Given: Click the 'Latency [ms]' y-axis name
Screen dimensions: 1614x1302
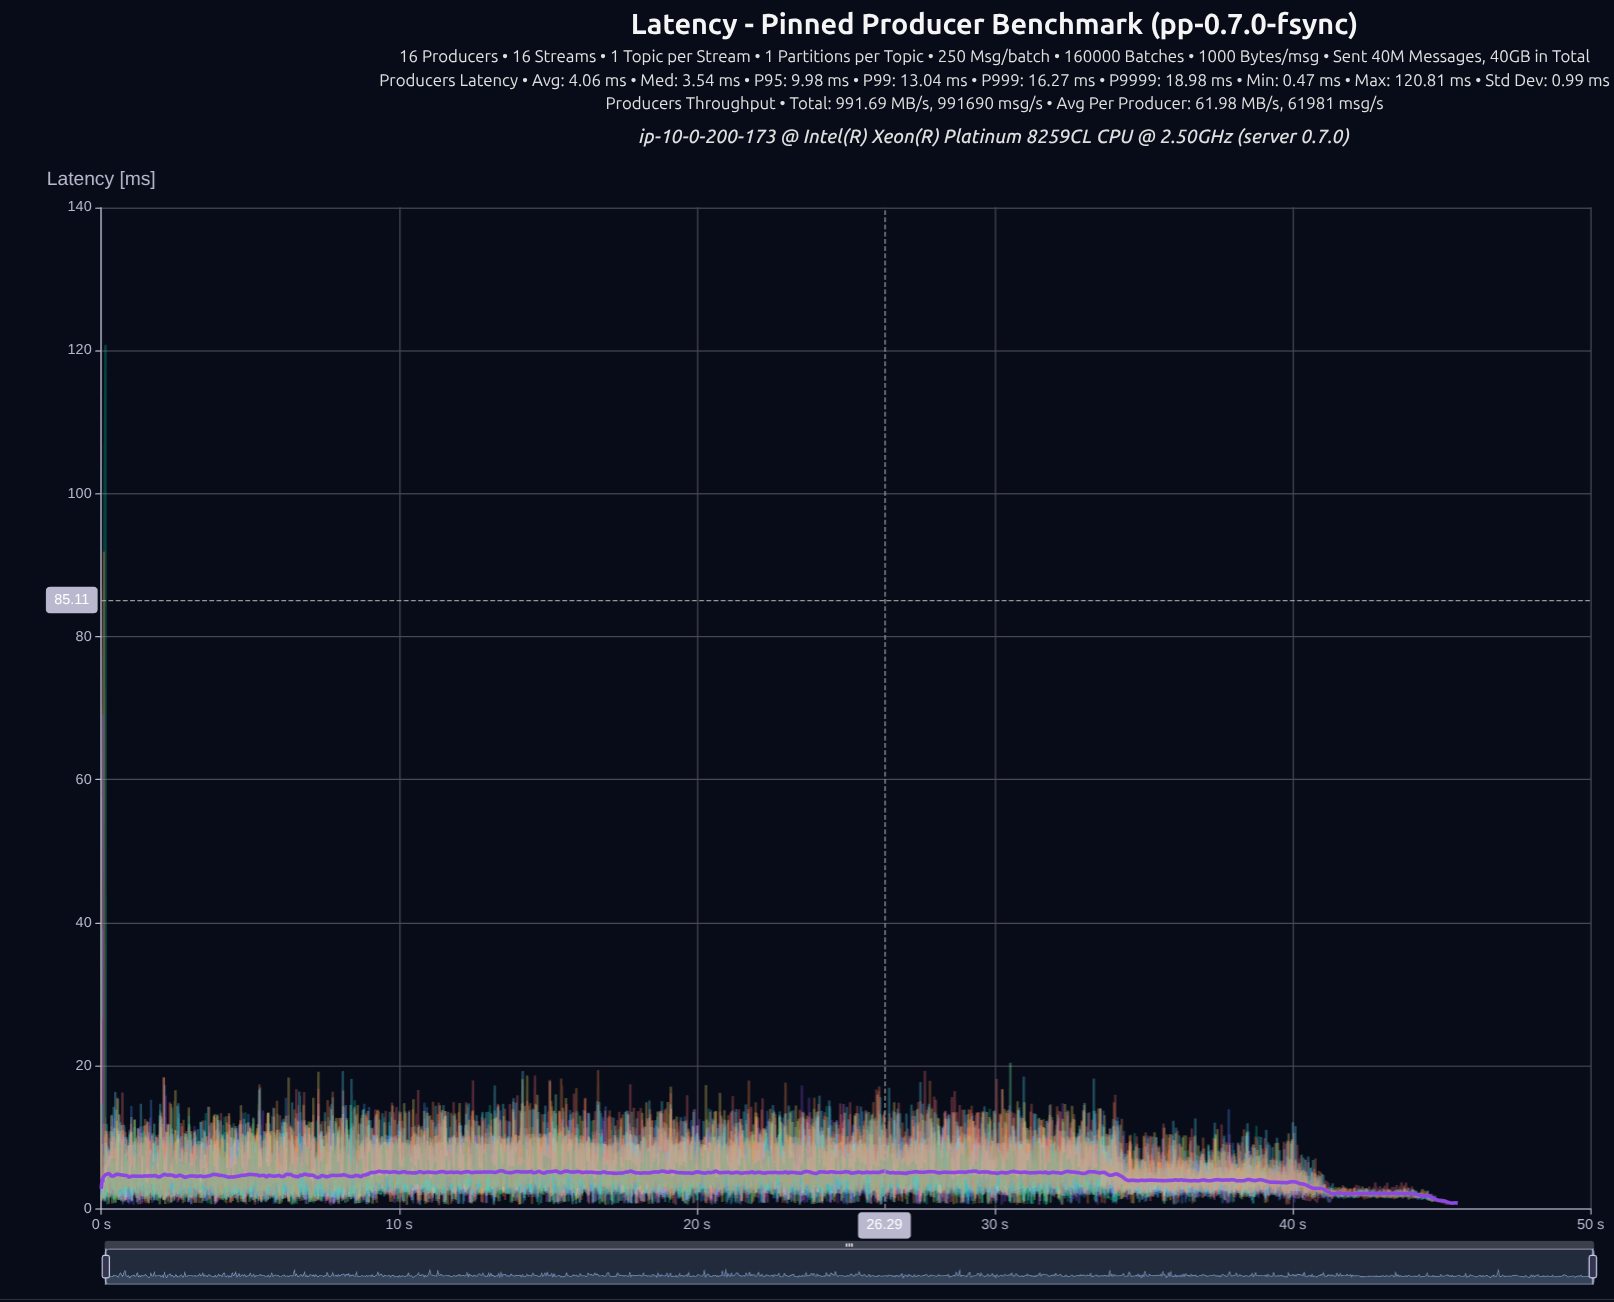Looking at the screenshot, I should click(101, 179).
